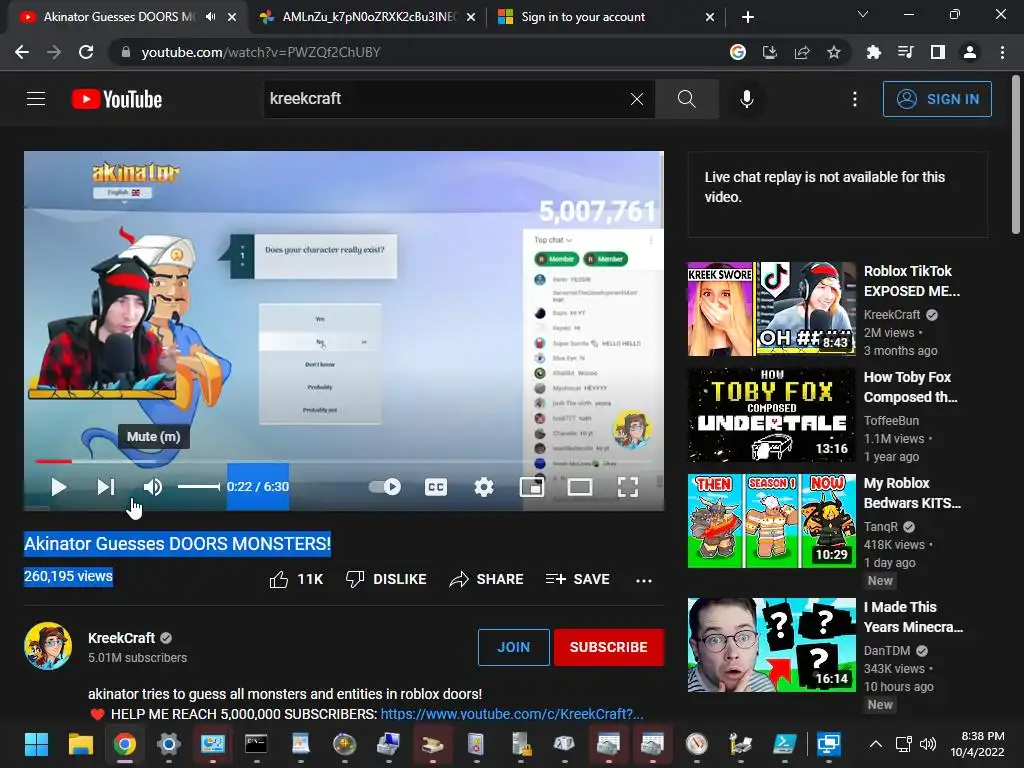Click page vertical scrollbar

pos(1016,154)
